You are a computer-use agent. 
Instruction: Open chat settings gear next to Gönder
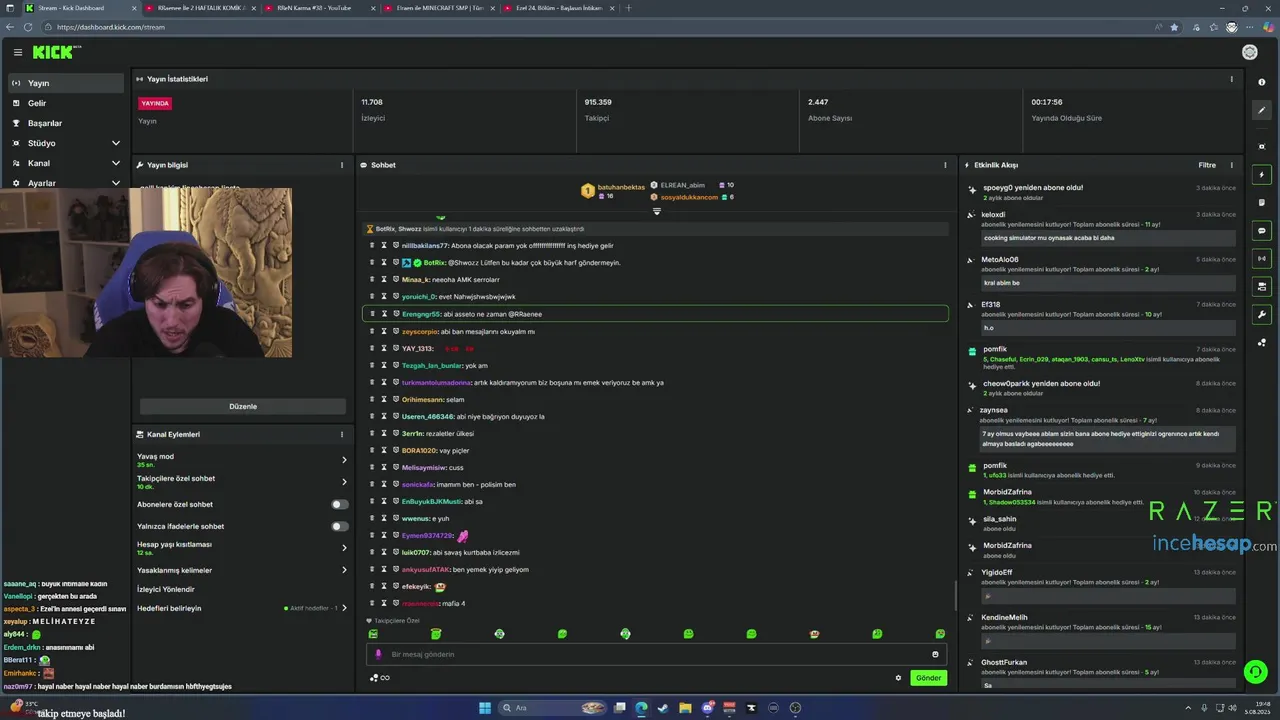click(x=898, y=678)
